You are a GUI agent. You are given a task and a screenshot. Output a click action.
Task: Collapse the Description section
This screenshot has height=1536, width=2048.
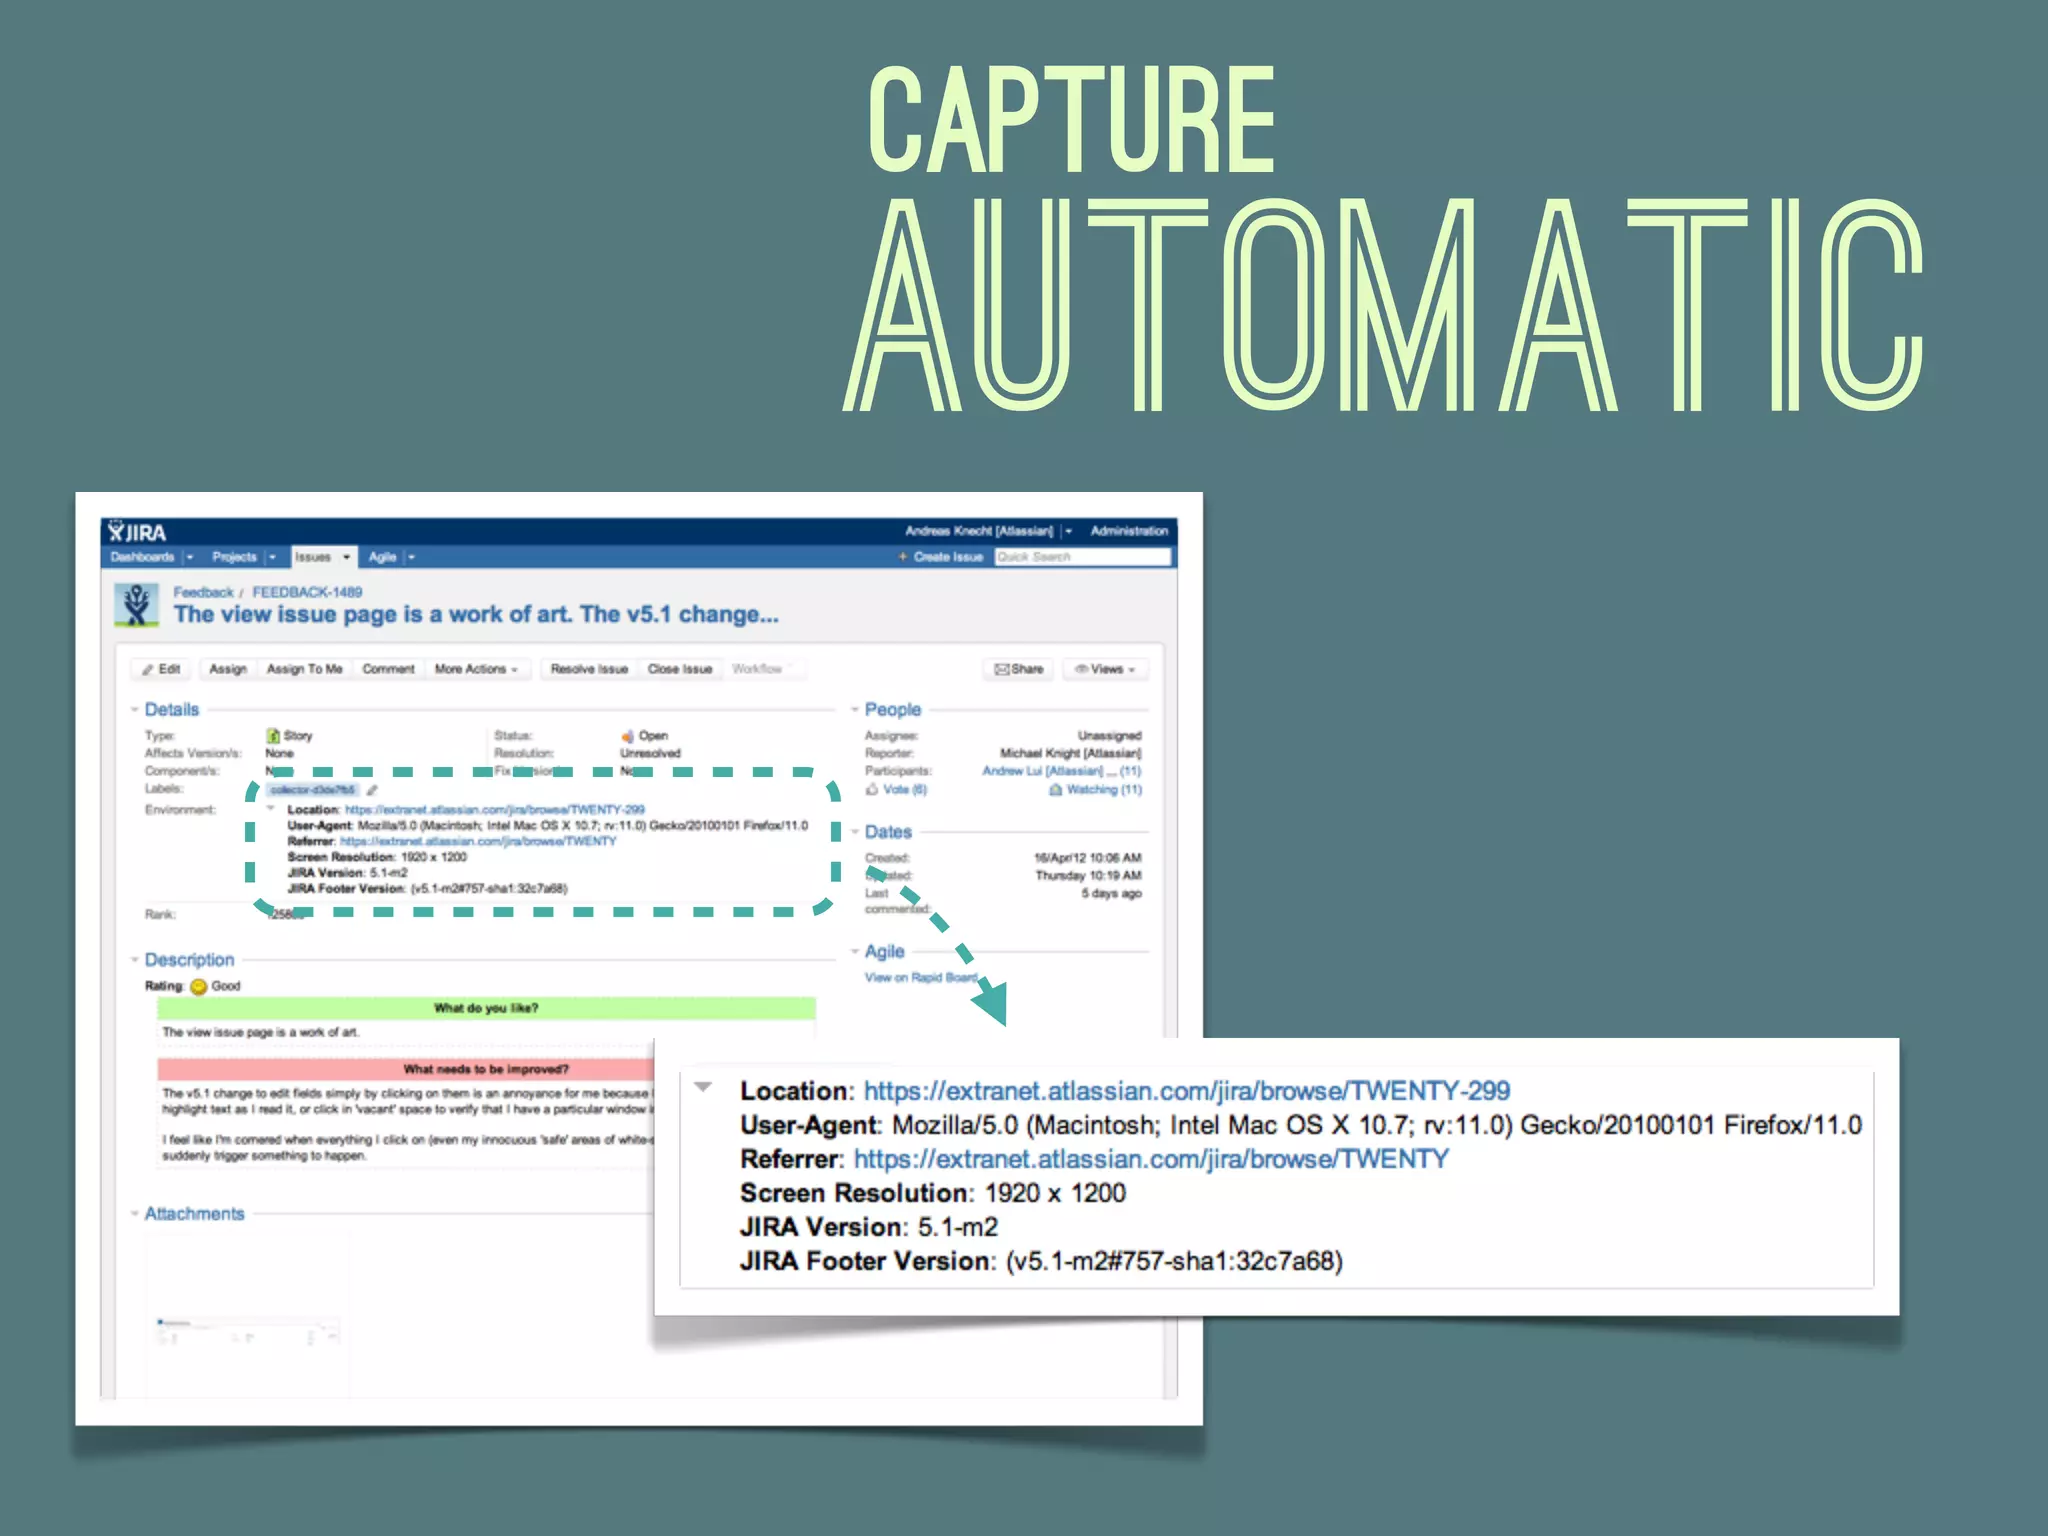click(x=134, y=960)
